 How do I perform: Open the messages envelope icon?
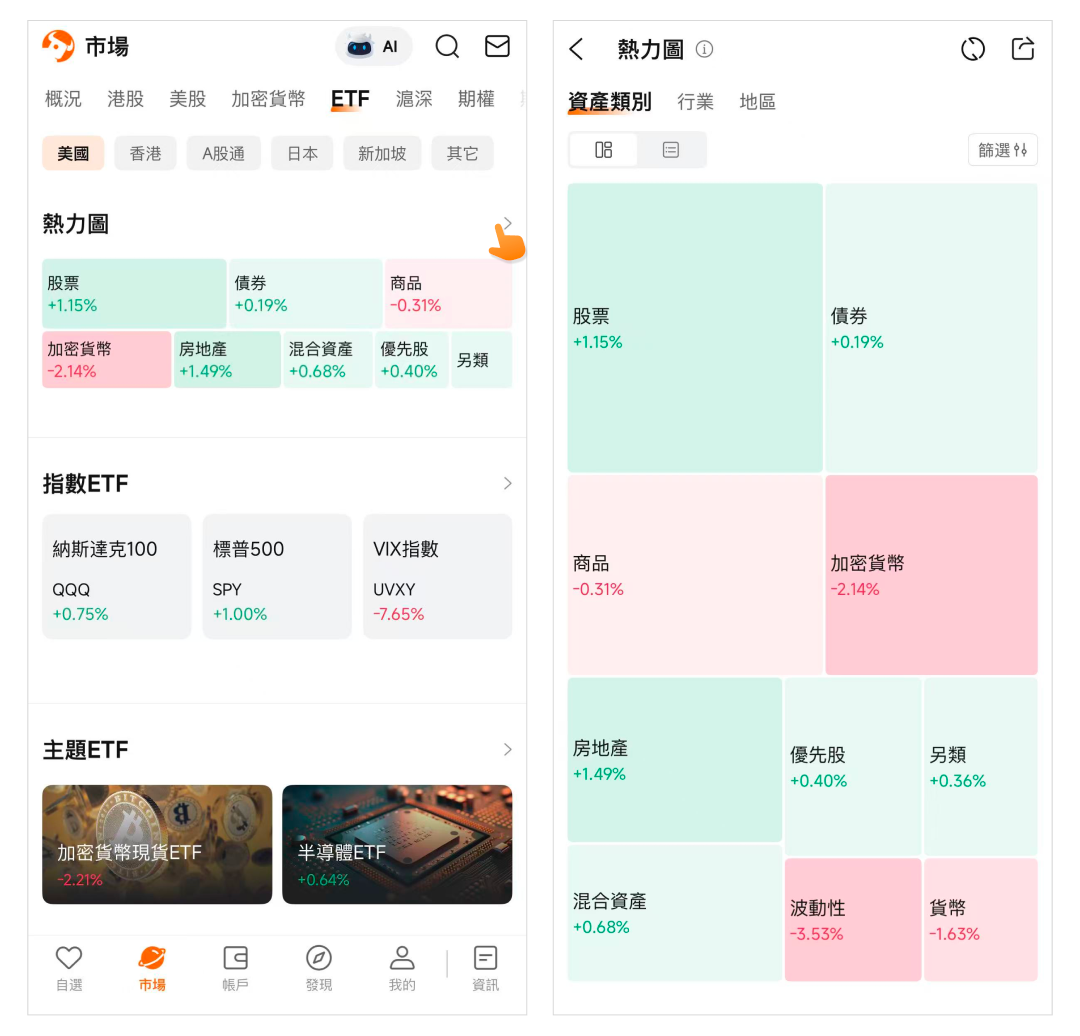click(497, 47)
